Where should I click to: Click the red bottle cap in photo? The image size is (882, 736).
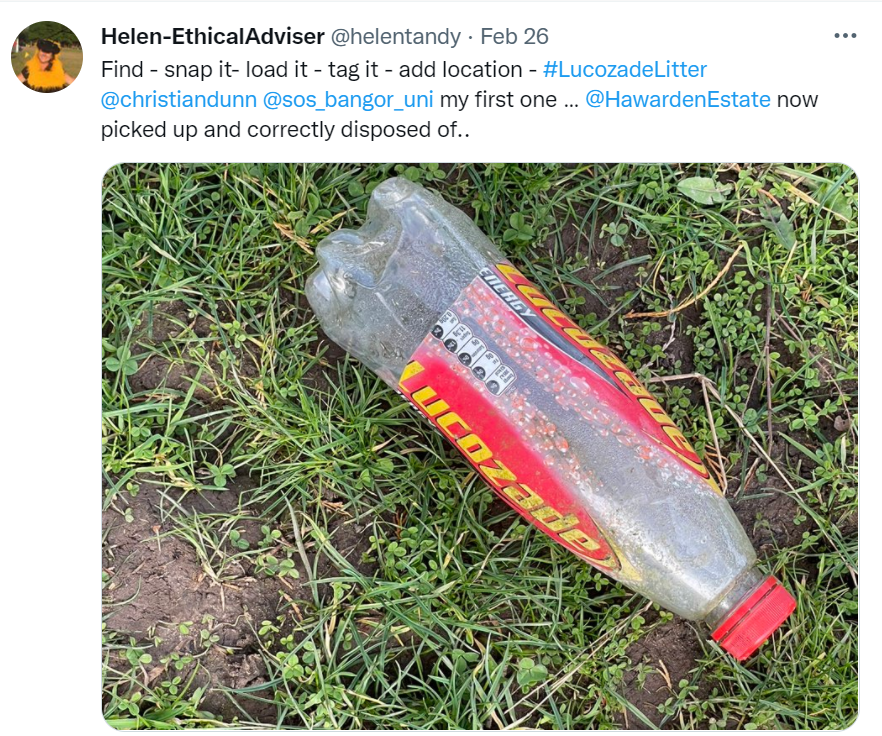[754, 618]
